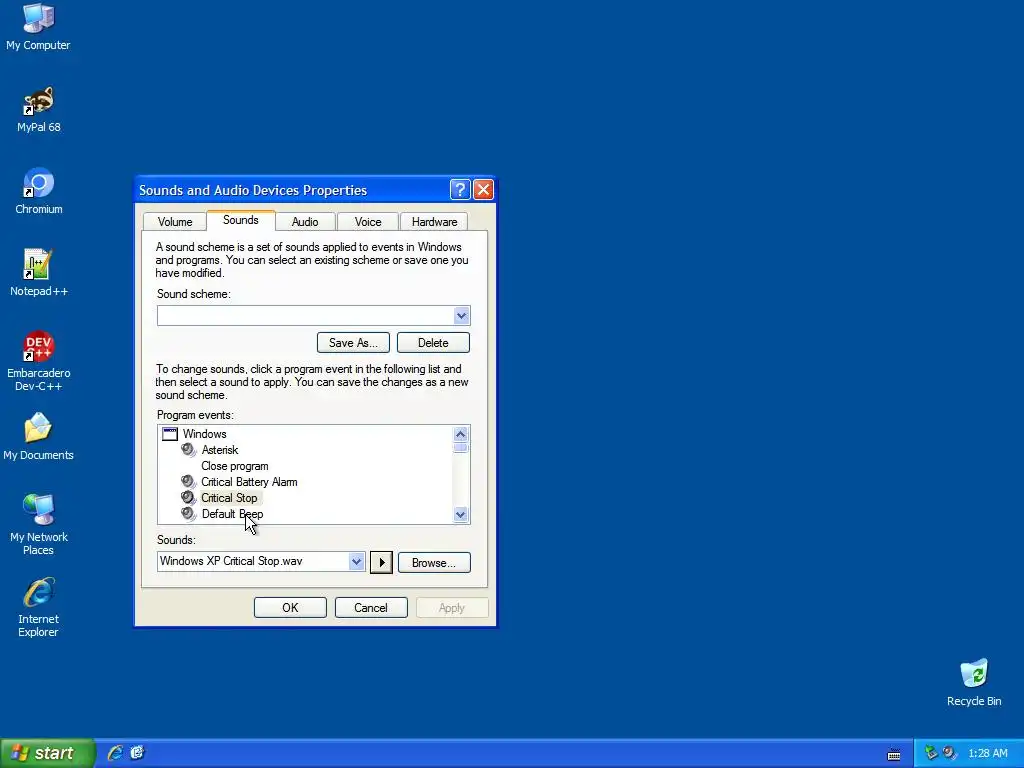1024x768 pixels.
Task: Click speaker icon beside Default Beep
Action: 189,513
